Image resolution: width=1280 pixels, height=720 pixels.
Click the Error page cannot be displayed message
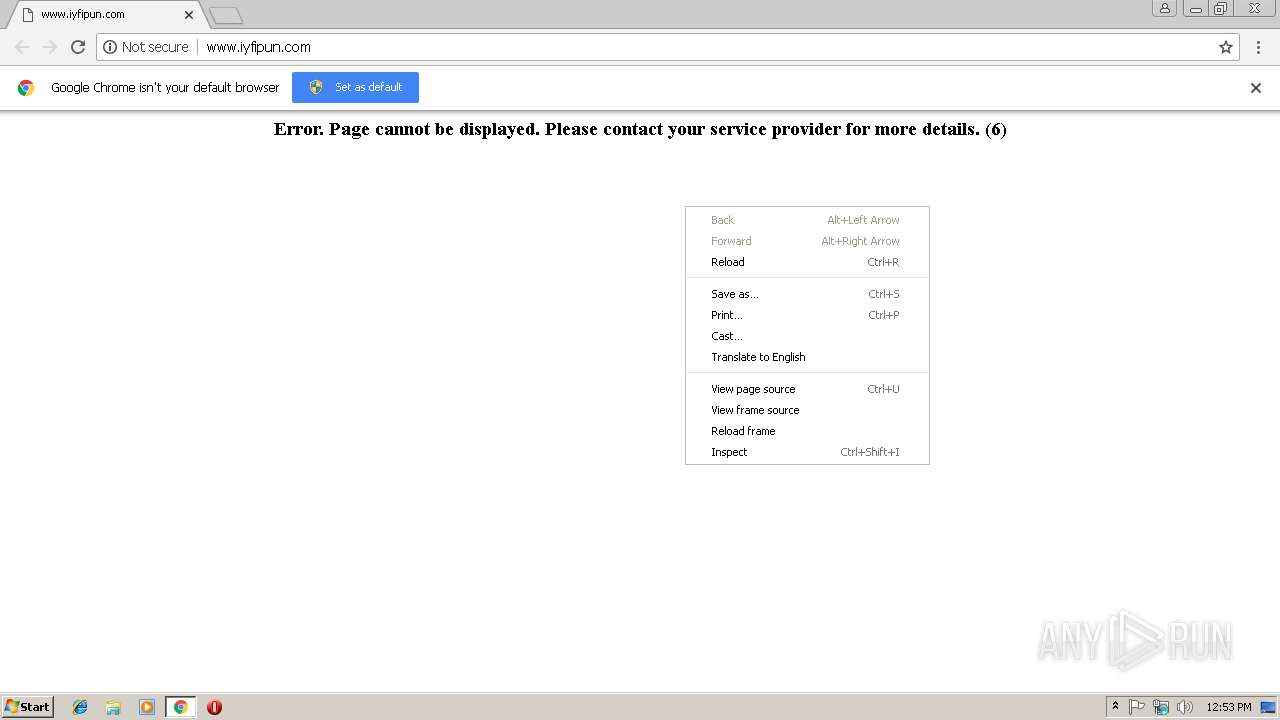coord(640,129)
